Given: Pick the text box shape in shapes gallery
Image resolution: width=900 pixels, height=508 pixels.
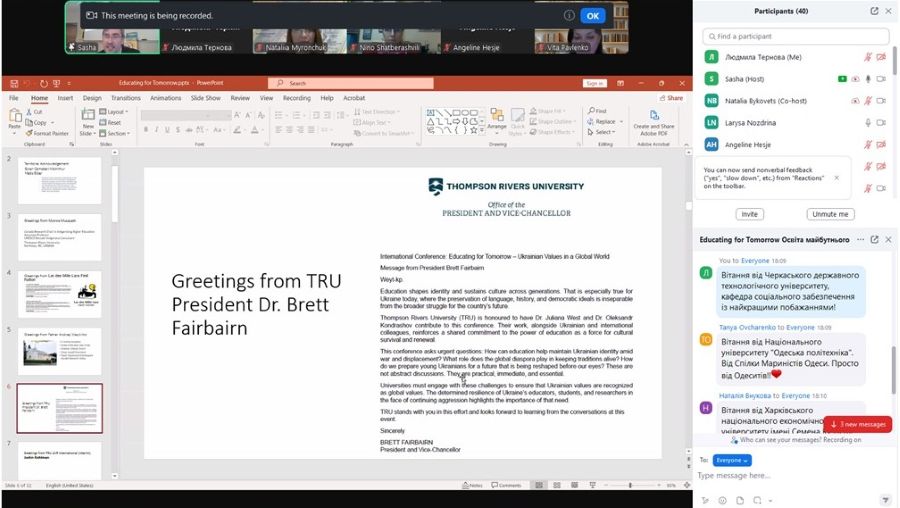Looking at the screenshot, I should tap(430, 113).
